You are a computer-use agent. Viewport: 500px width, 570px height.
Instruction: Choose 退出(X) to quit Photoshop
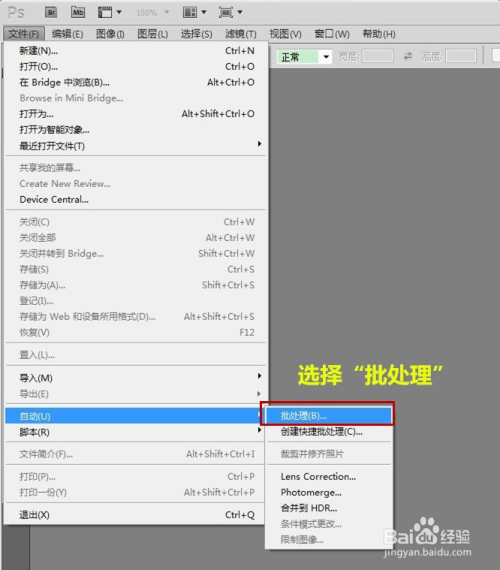pos(136,515)
